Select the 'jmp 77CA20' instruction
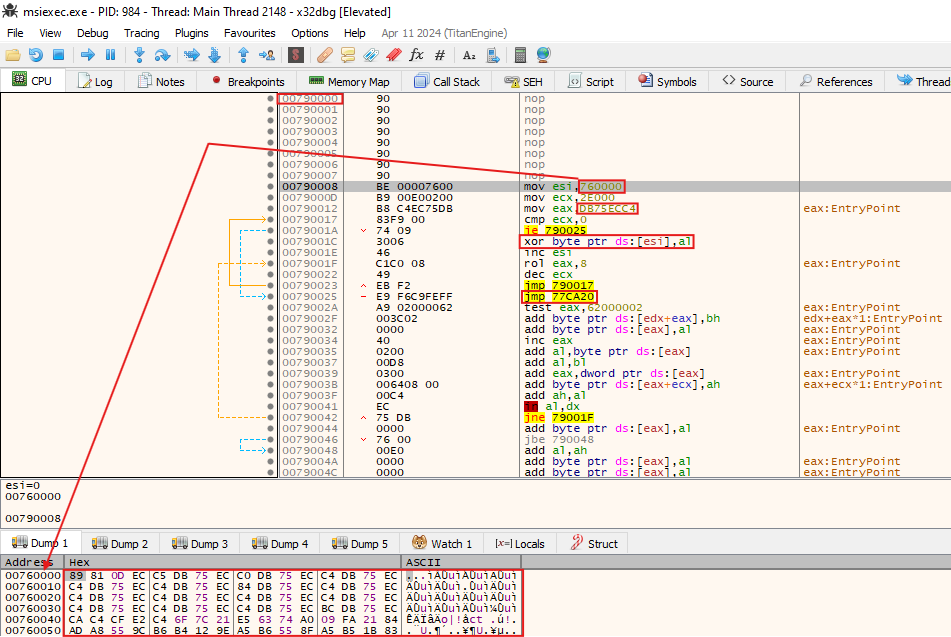Image resolution: width=951 pixels, height=637 pixels. coord(559,297)
